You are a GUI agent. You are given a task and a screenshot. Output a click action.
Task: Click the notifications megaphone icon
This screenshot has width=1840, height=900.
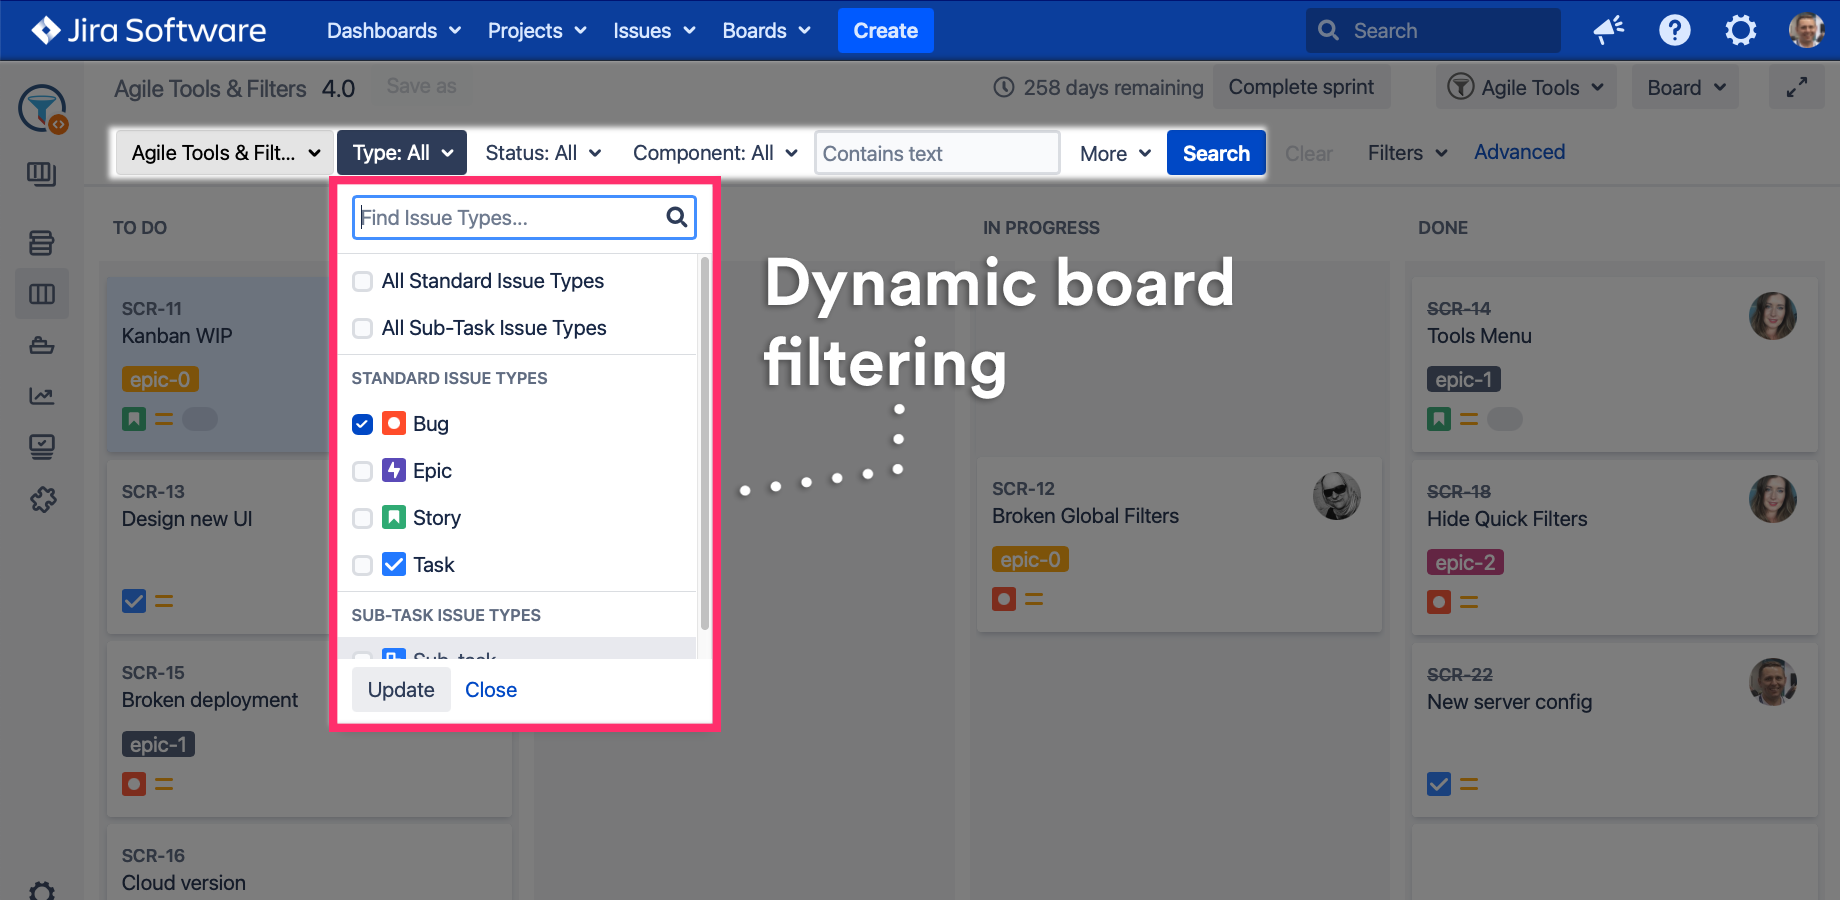tap(1608, 31)
